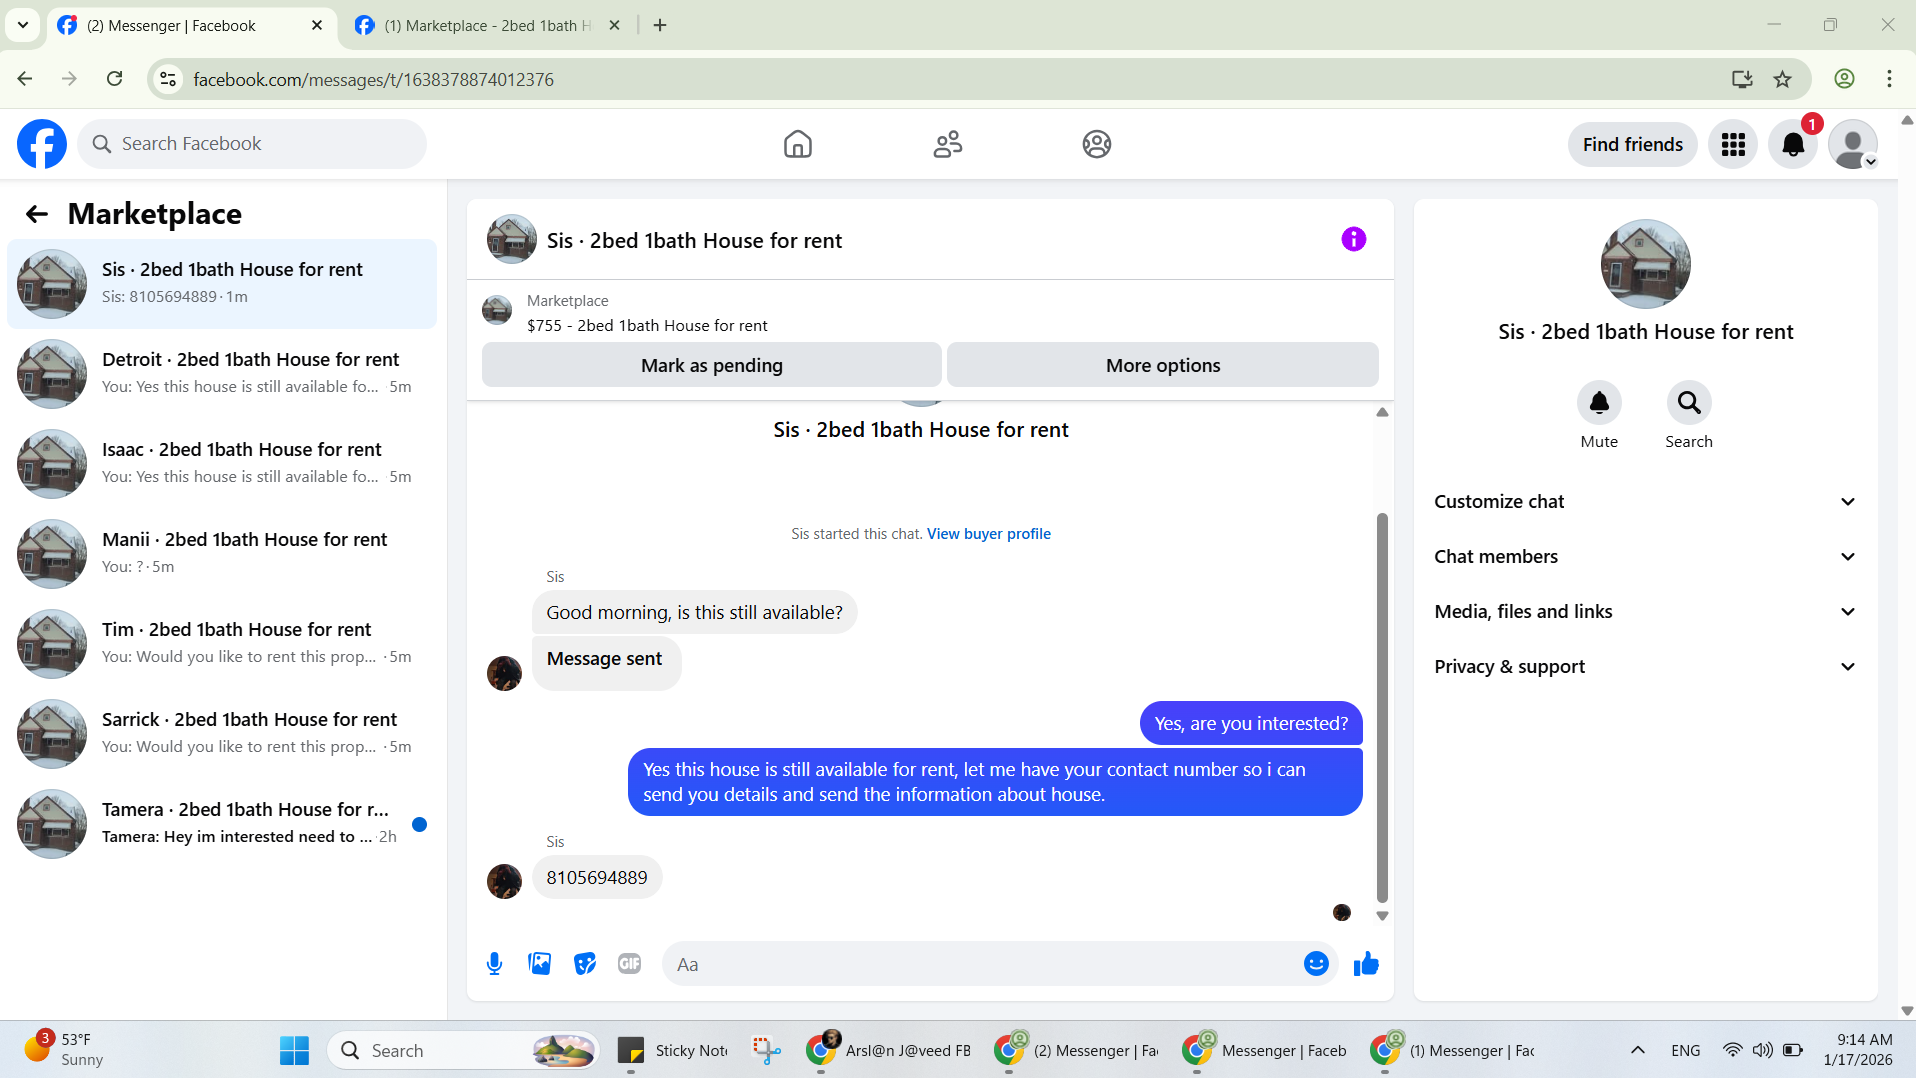This screenshot has width=1916, height=1078.
Task: Open the $755 2bed 1bath listing link
Action: [x=647, y=326]
